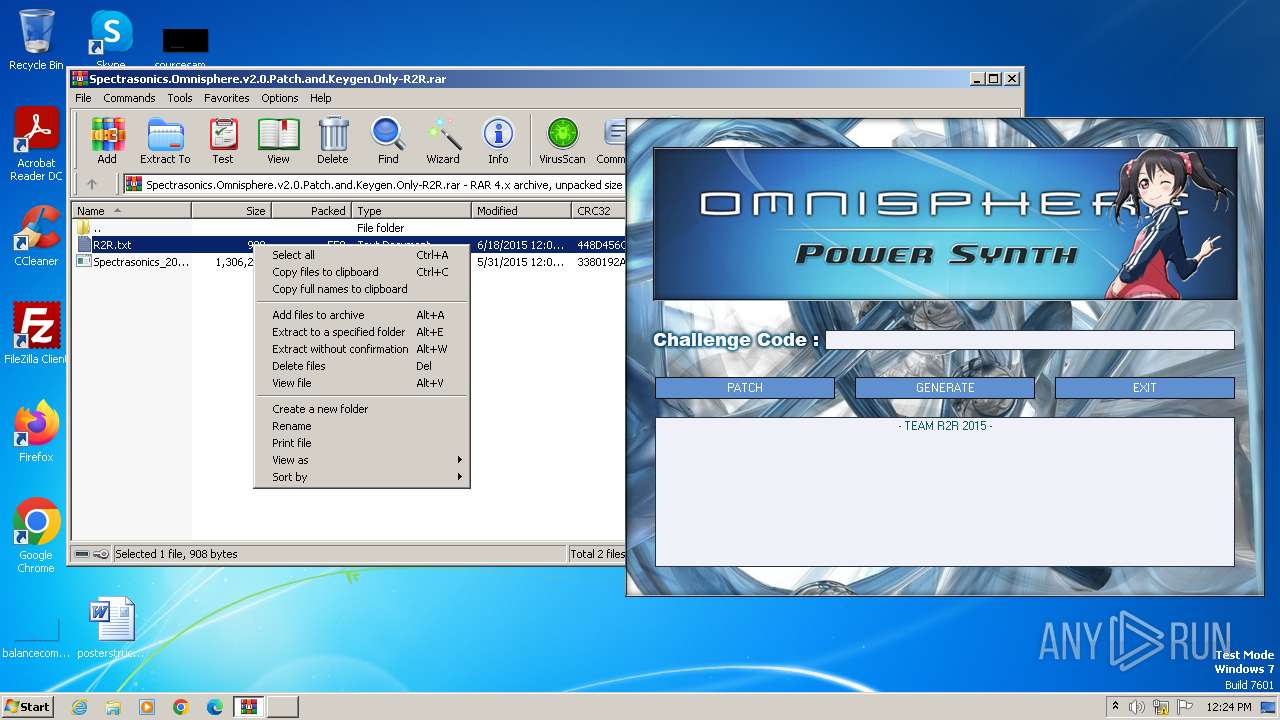Open the FileZilla Client desktop icon
Screen dimensions: 1280x720
(x=36, y=333)
